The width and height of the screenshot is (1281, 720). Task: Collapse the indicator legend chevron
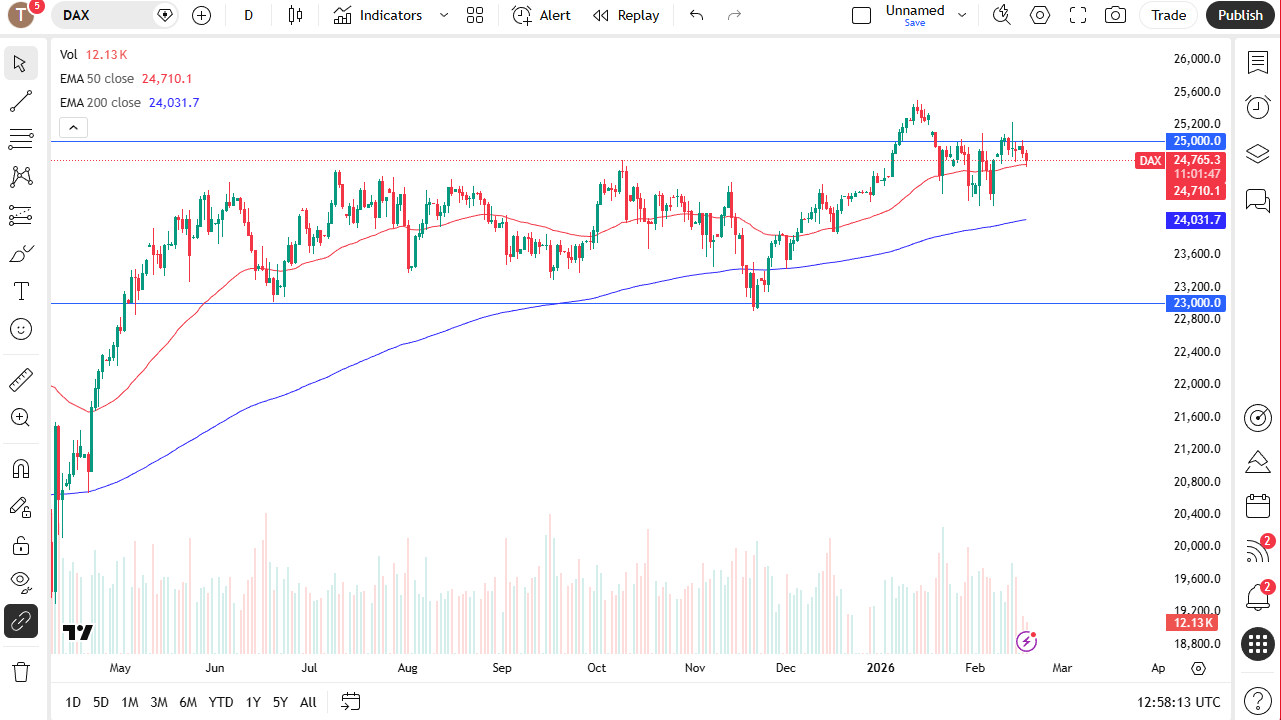tap(74, 127)
